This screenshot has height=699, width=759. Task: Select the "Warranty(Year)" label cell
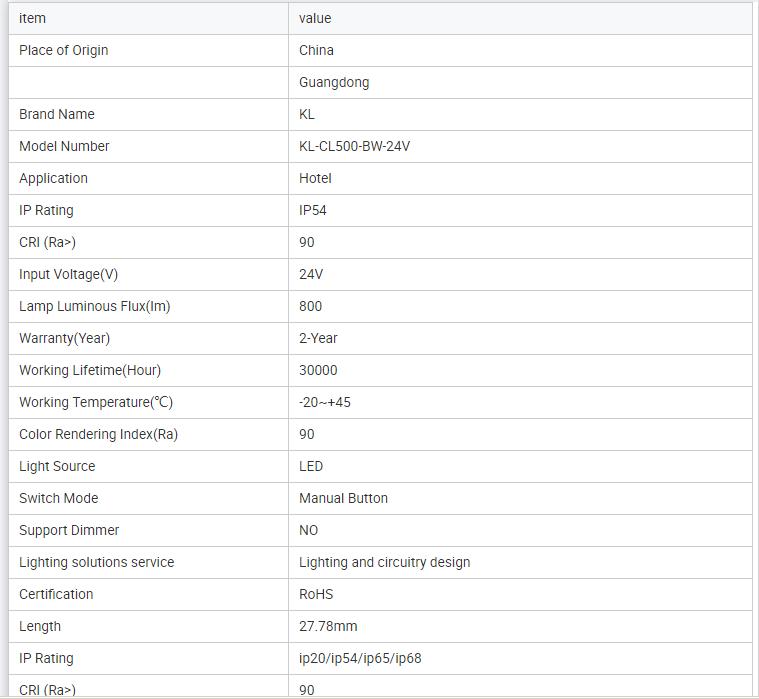coord(65,338)
